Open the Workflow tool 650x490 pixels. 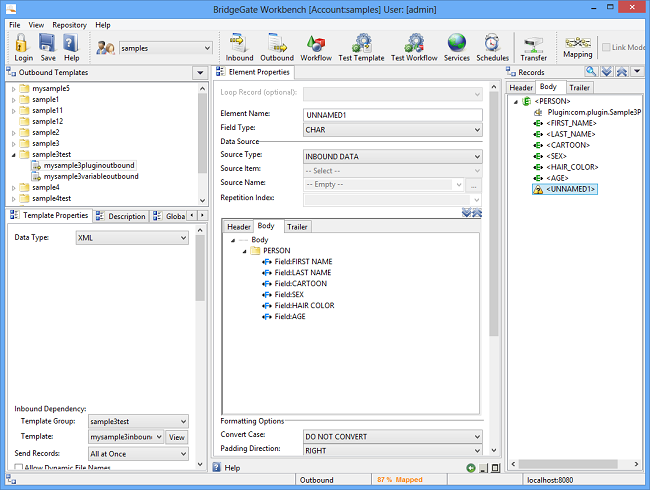[x=316, y=47]
